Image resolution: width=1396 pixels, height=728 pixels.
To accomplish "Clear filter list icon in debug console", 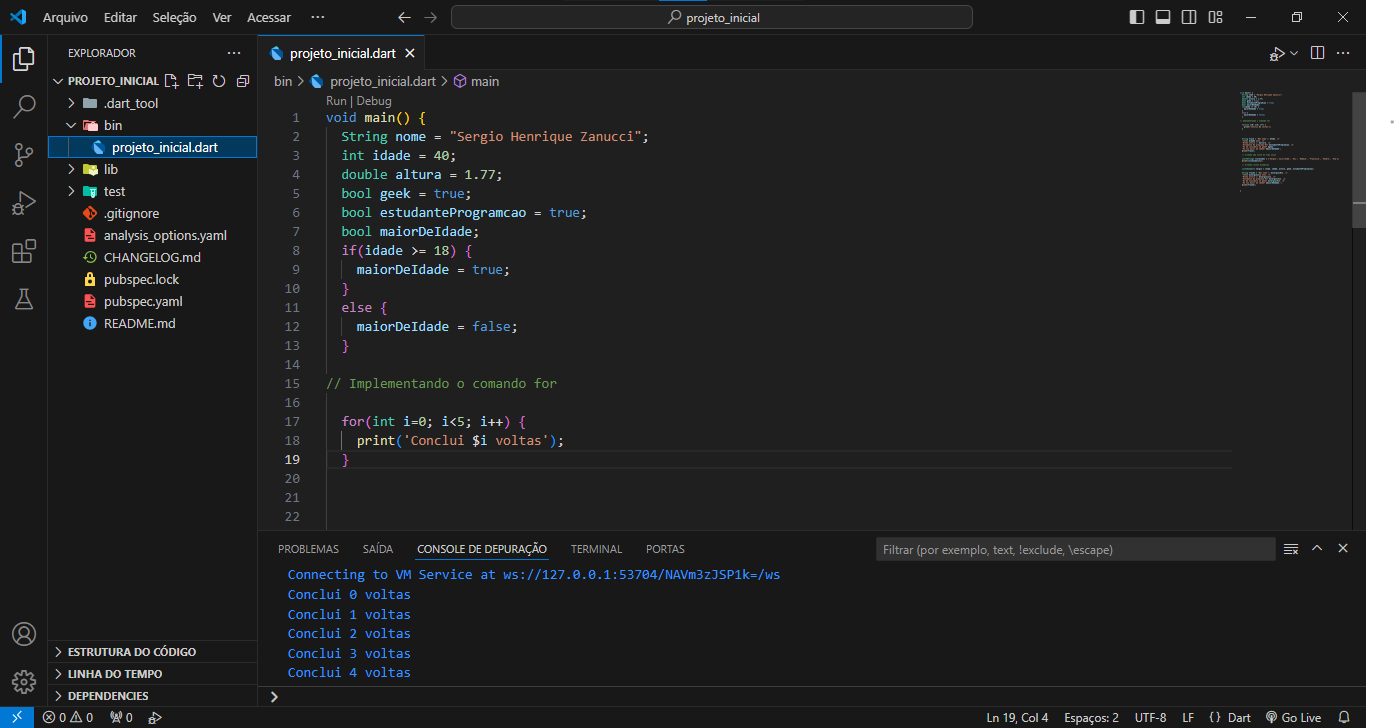I will point(1291,549).
